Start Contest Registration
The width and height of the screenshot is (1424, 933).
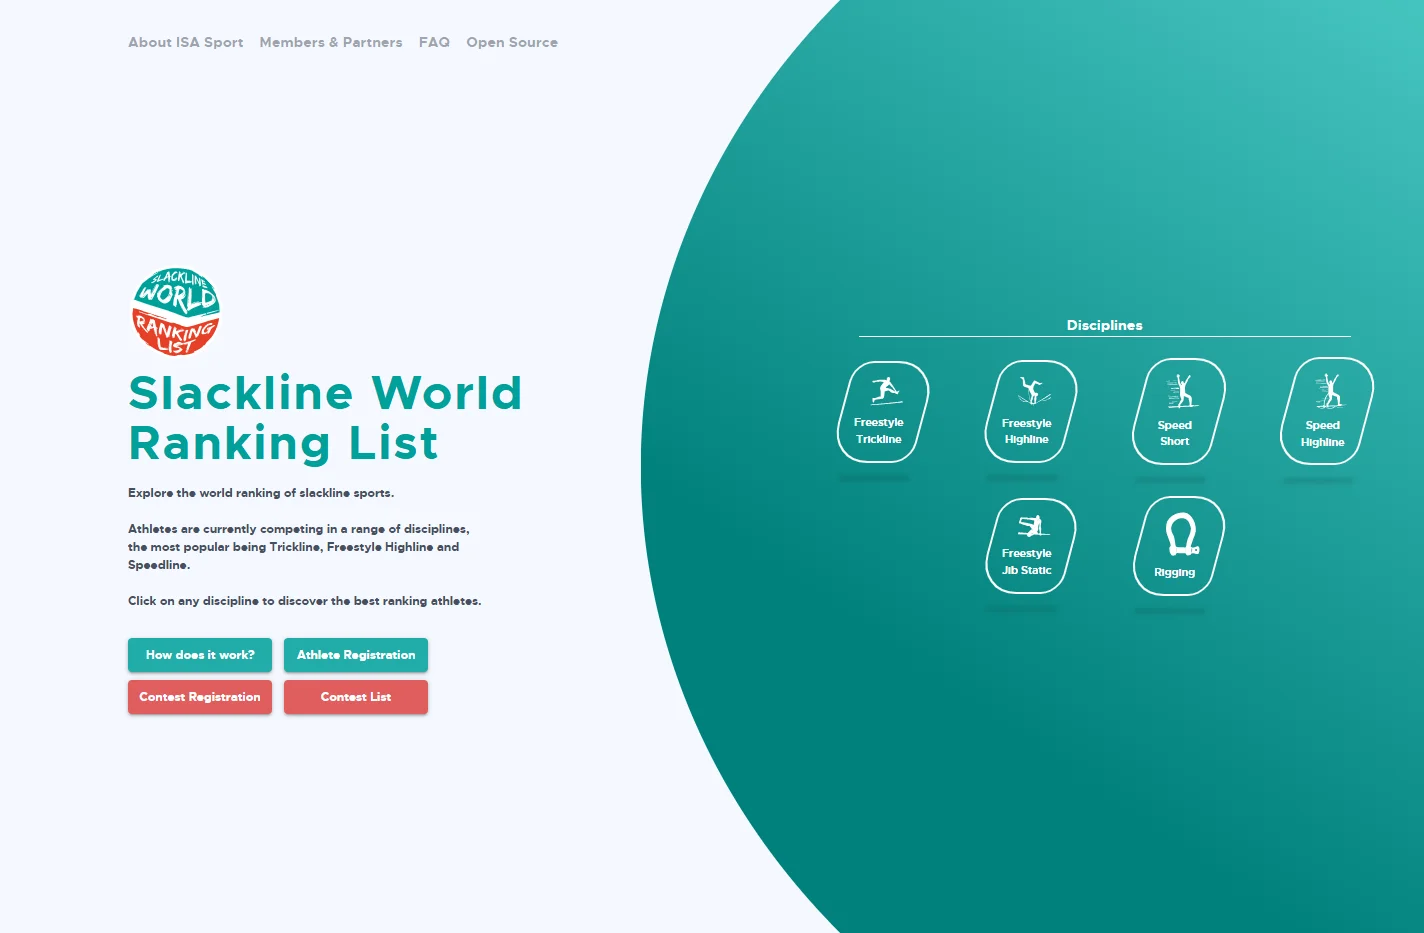click(x=200, y=697)
